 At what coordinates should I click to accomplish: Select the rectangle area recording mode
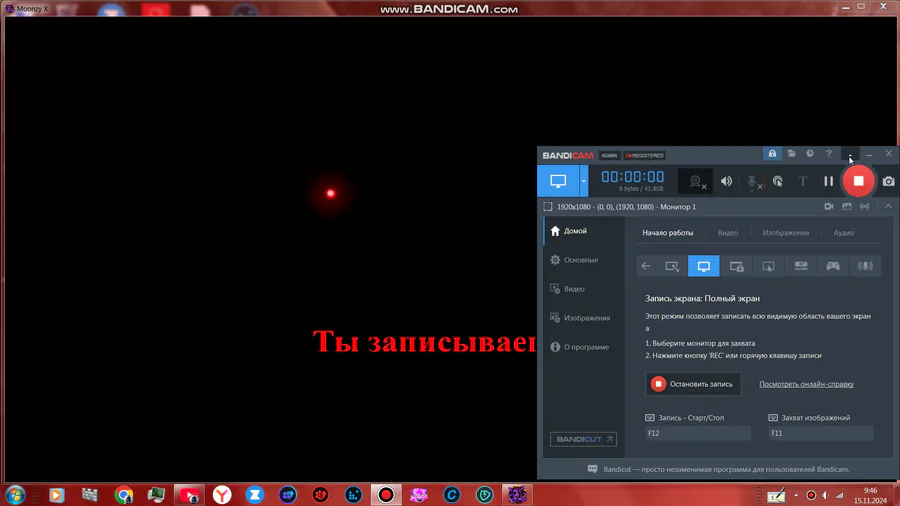pos(672,266)
